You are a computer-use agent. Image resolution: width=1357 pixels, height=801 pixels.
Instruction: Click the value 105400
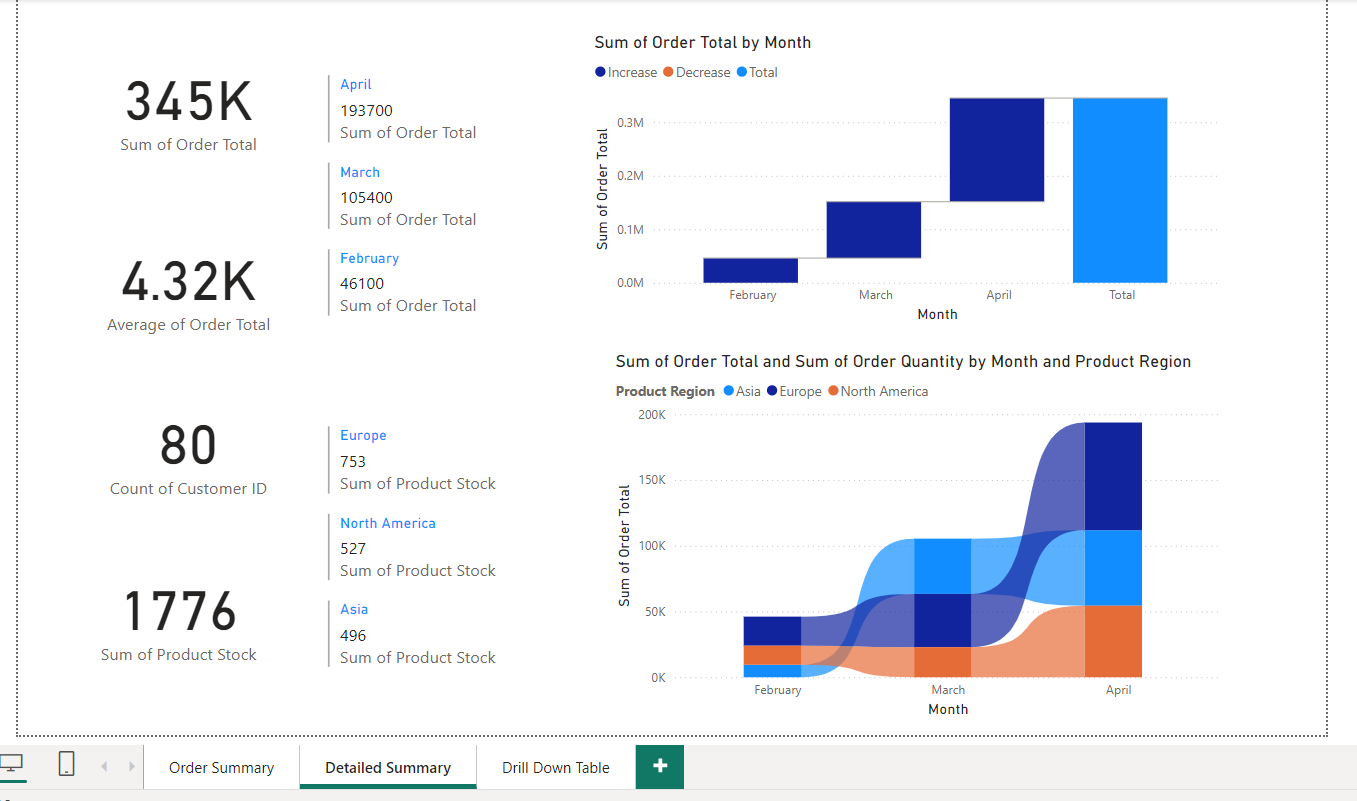coord(366,198)
